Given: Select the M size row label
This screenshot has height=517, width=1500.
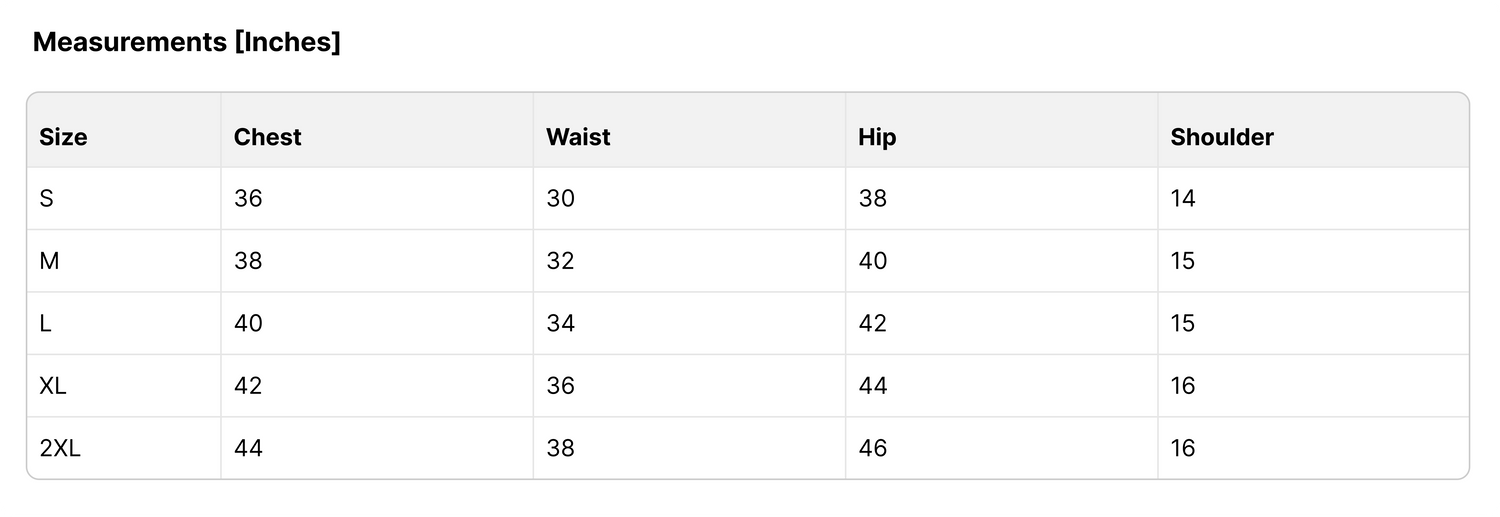Looking at the screenshot, I should [x=49, y=261].
